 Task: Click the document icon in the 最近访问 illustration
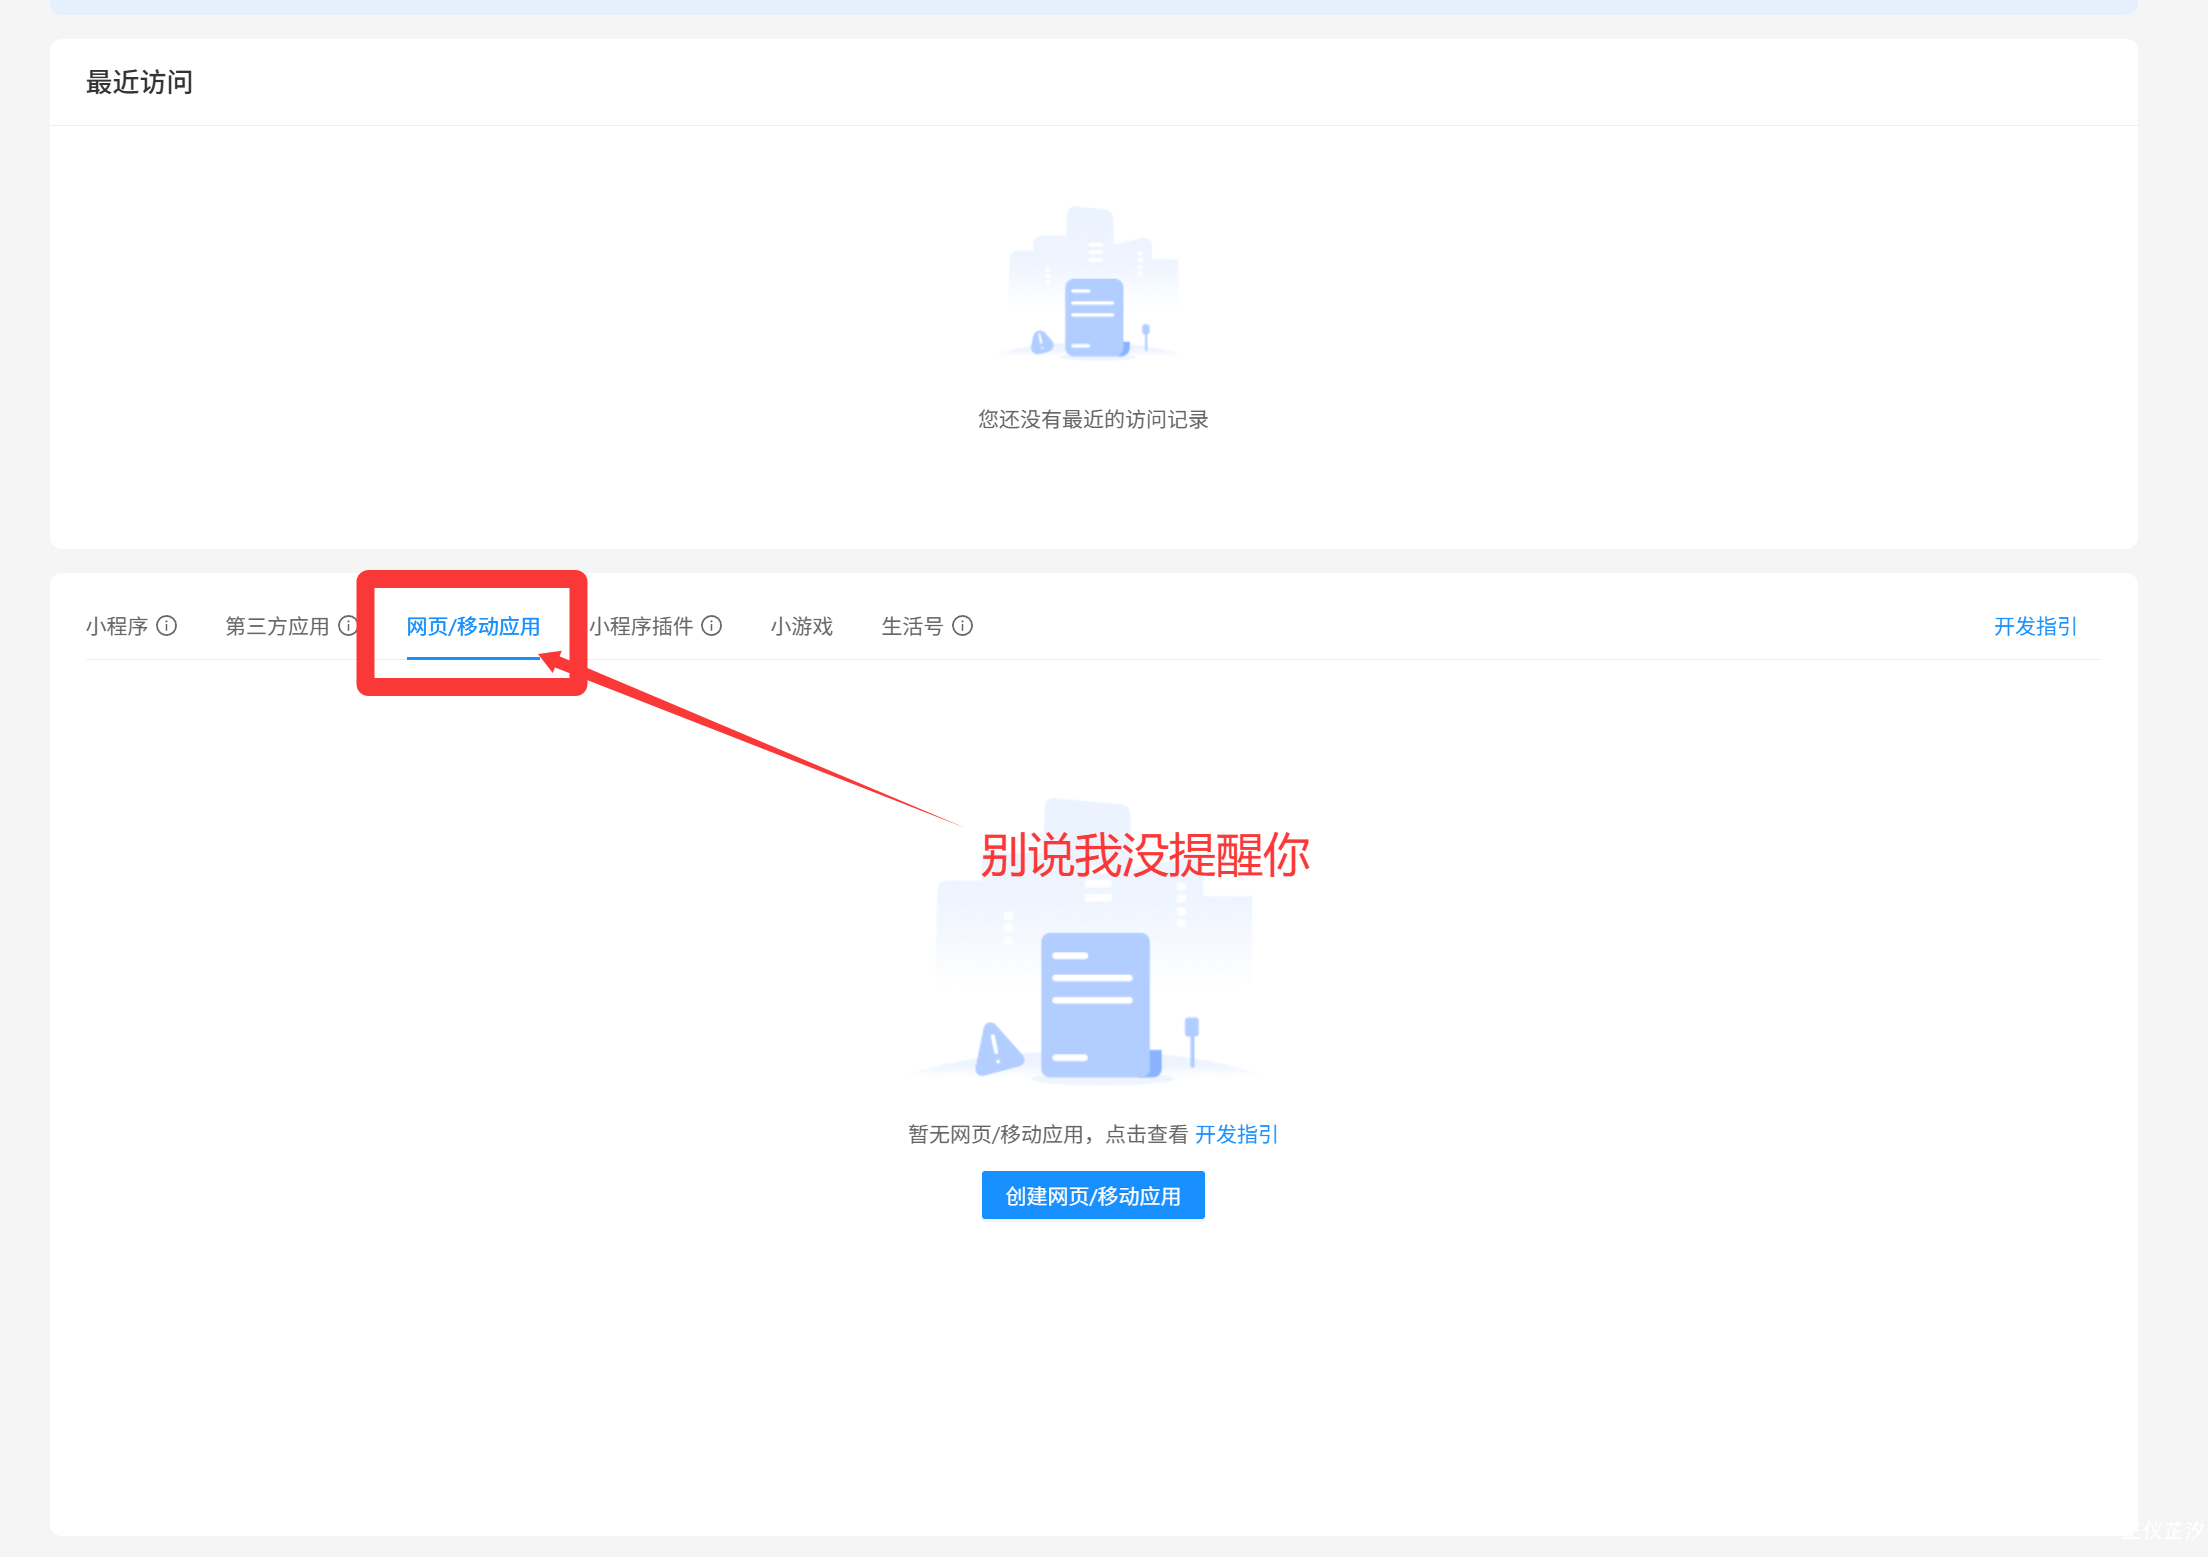[1094, 317]
